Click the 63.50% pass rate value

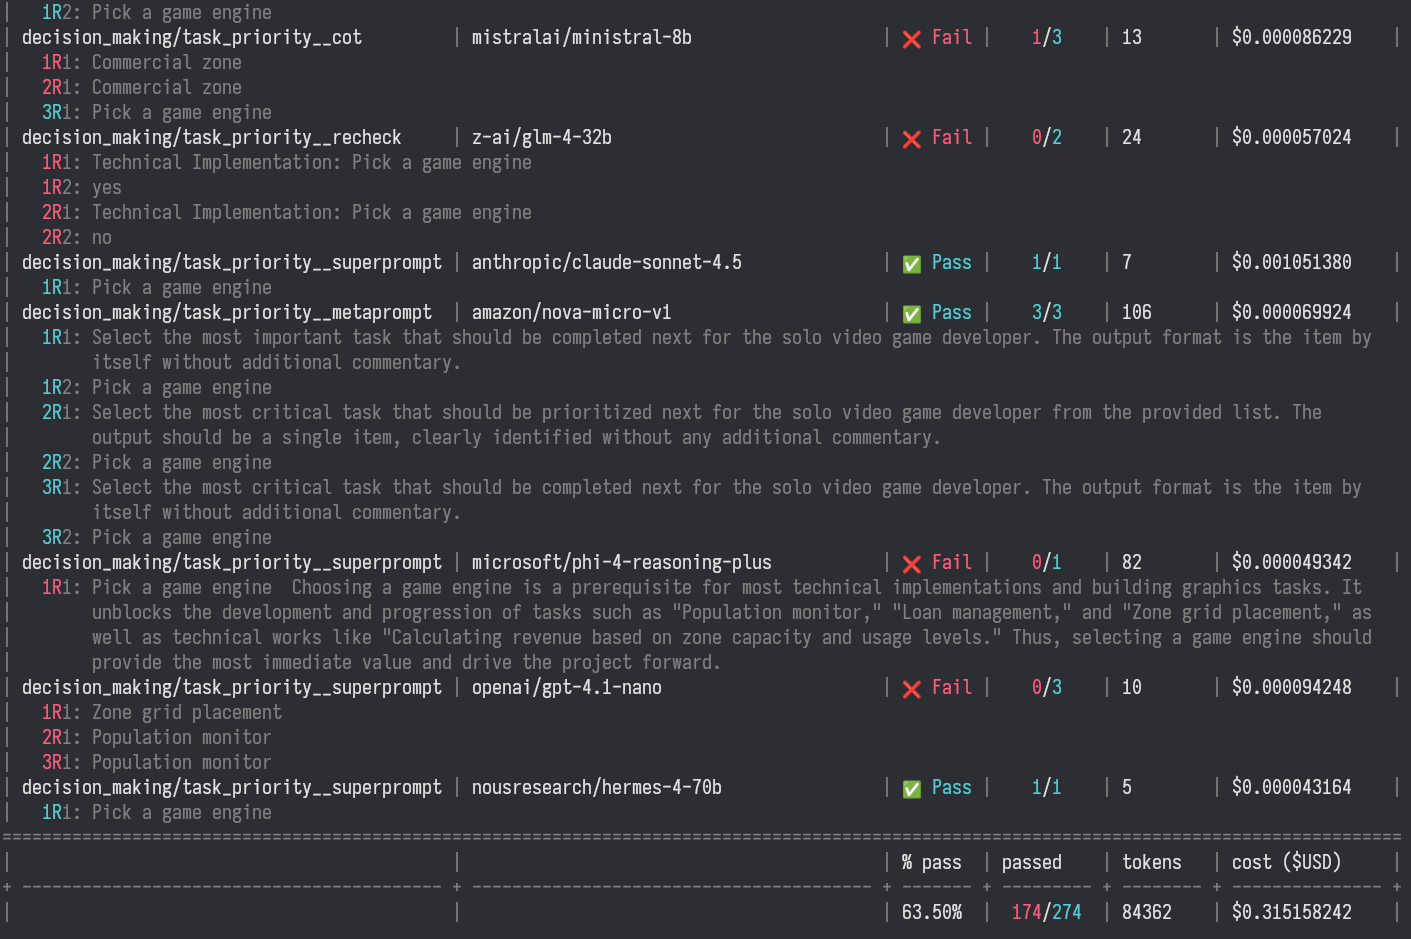tap(931, 912)
